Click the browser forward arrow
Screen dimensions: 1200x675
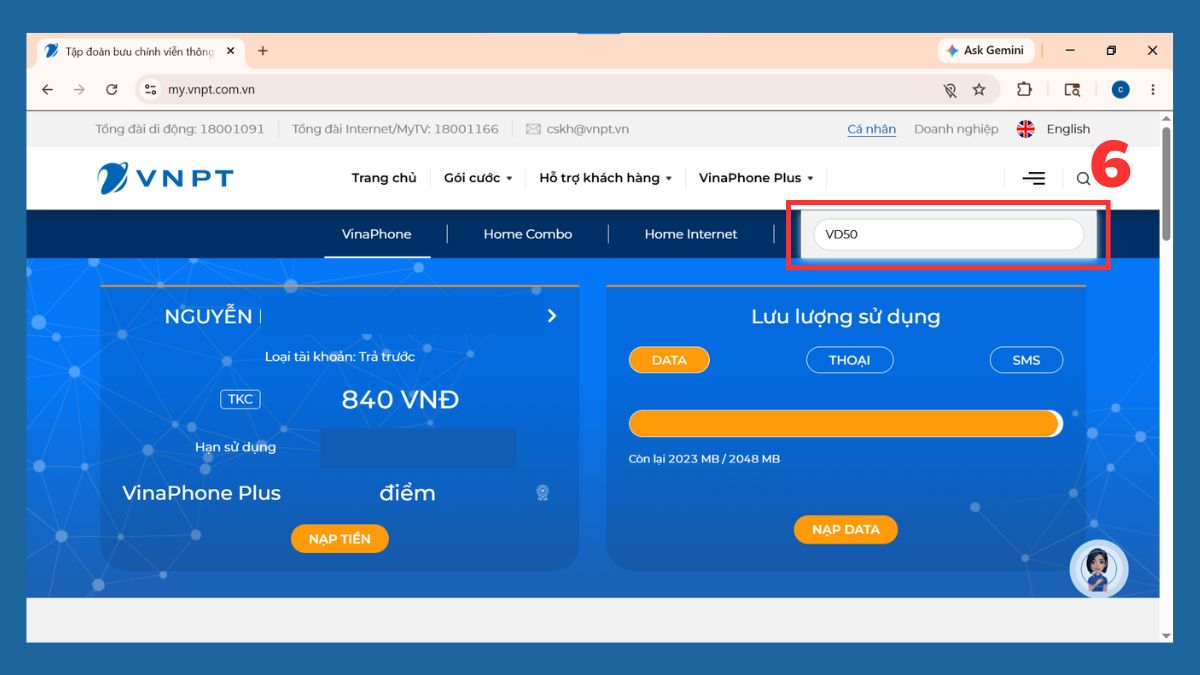click(x=79, y=89)
